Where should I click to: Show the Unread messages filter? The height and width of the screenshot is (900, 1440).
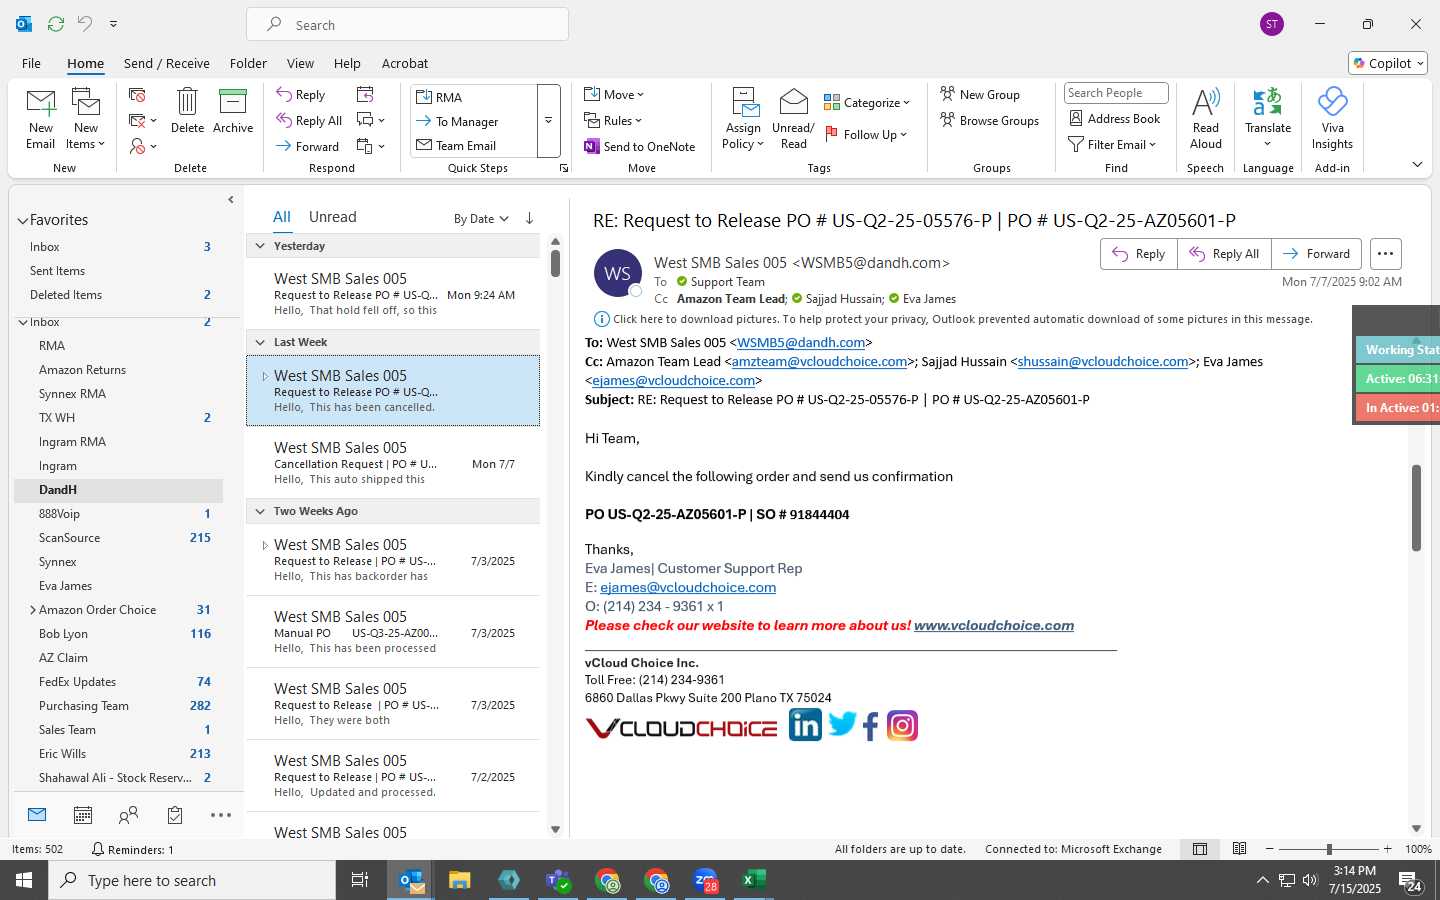[x=333, y=217]
